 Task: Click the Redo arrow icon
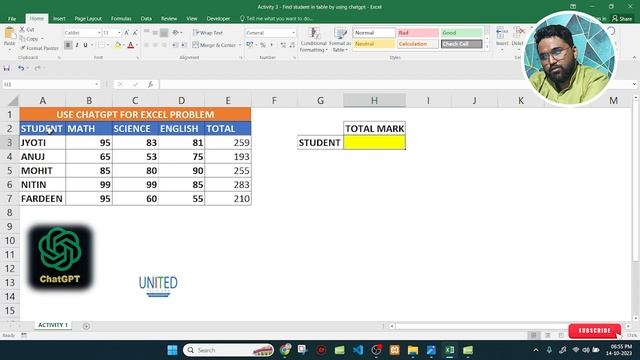tap(37, 68)
